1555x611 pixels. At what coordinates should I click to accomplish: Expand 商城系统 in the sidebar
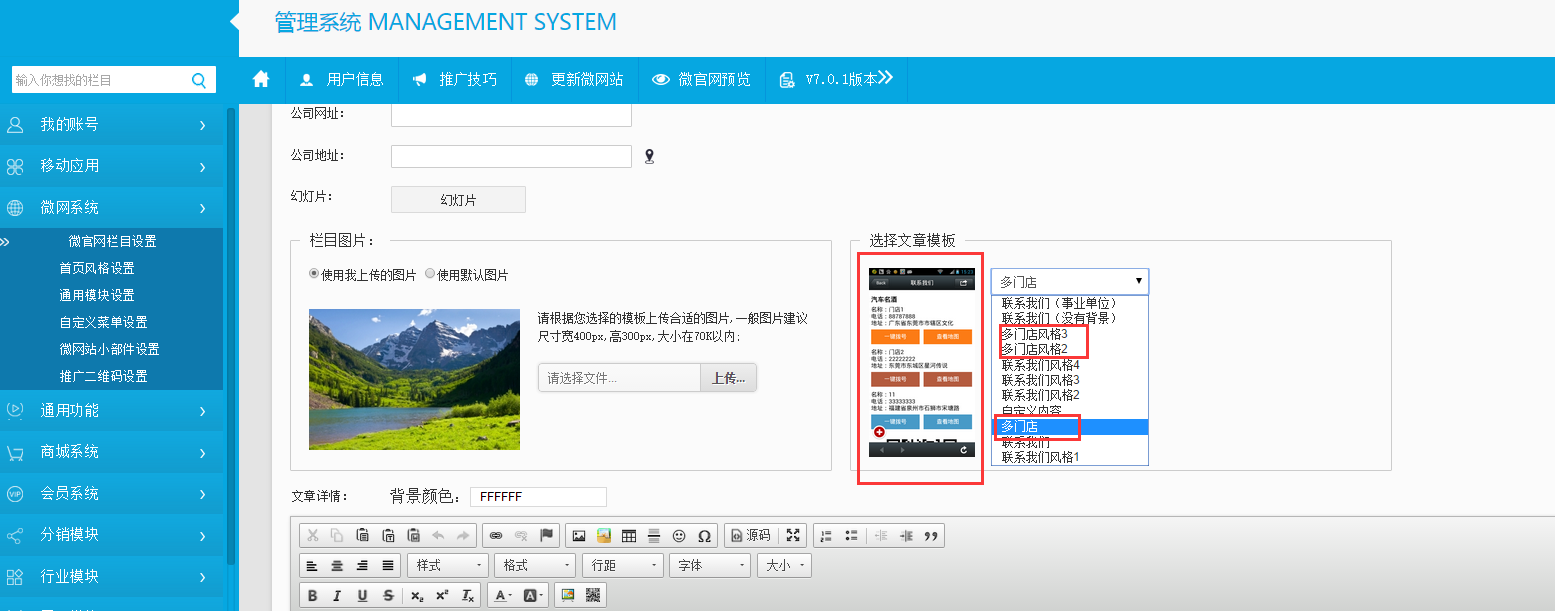coord(112,452)
